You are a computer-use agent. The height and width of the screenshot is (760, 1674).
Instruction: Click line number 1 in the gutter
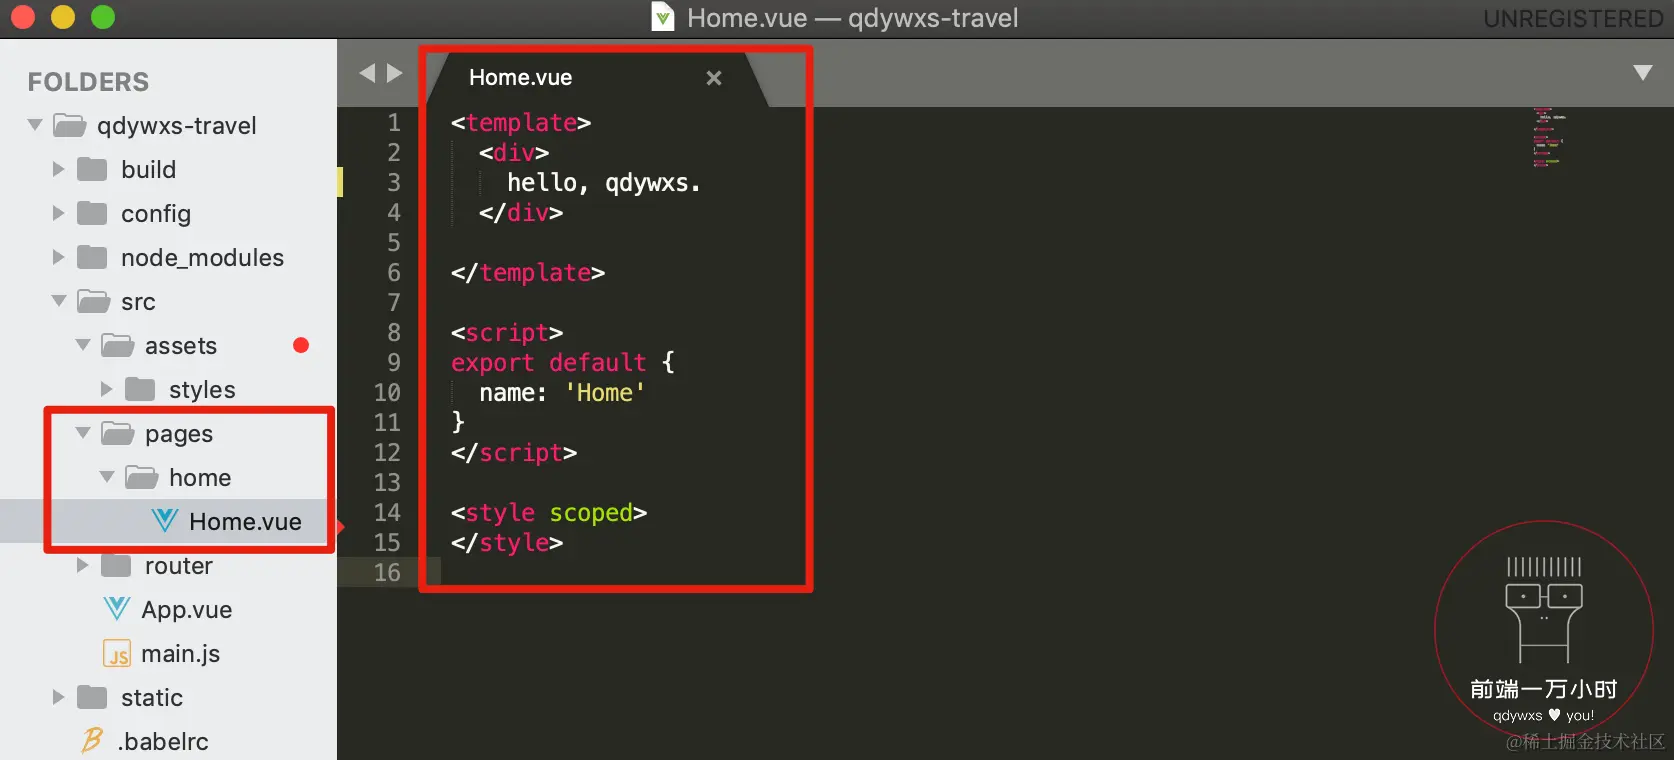coord(394,122)
